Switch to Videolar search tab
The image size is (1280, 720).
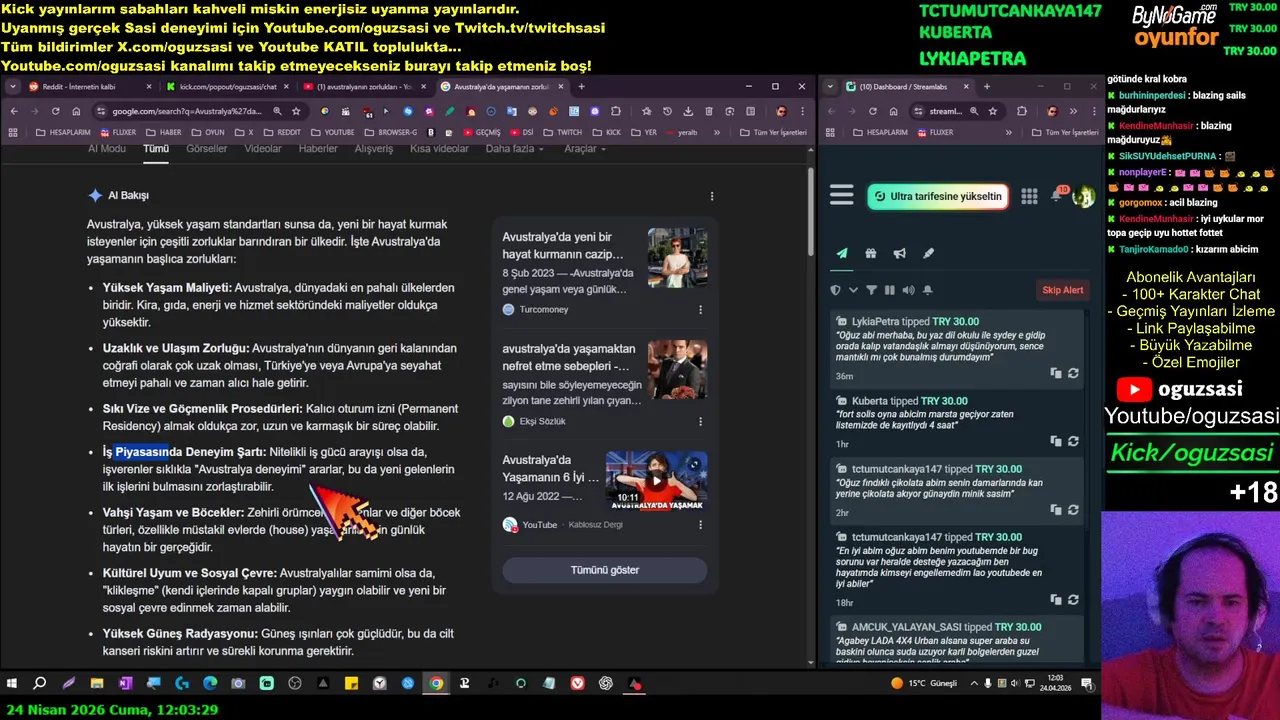click(263, 149)
